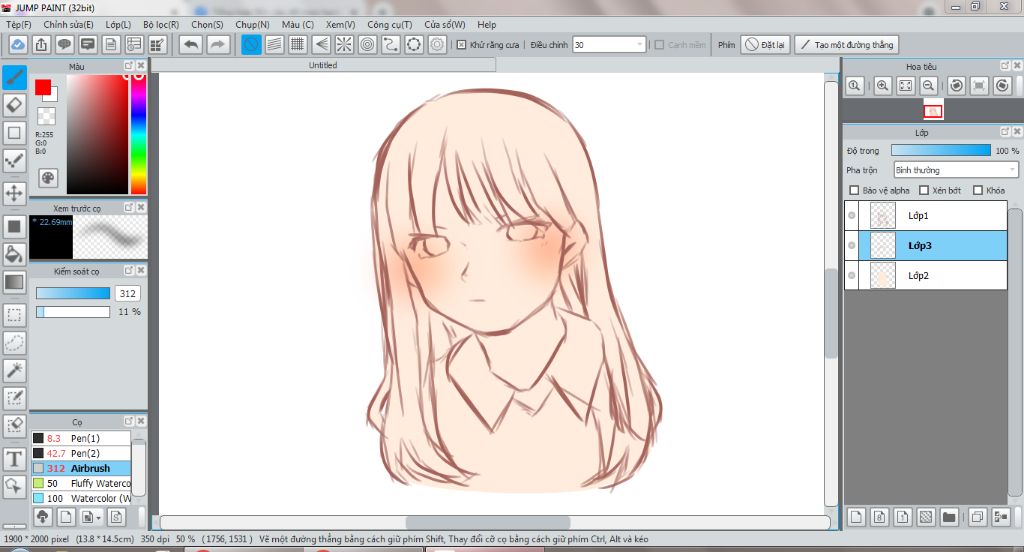Select the Dot/shape rectangle tool
Viewport: 1024px width, 552px height.
coord(14,133)
